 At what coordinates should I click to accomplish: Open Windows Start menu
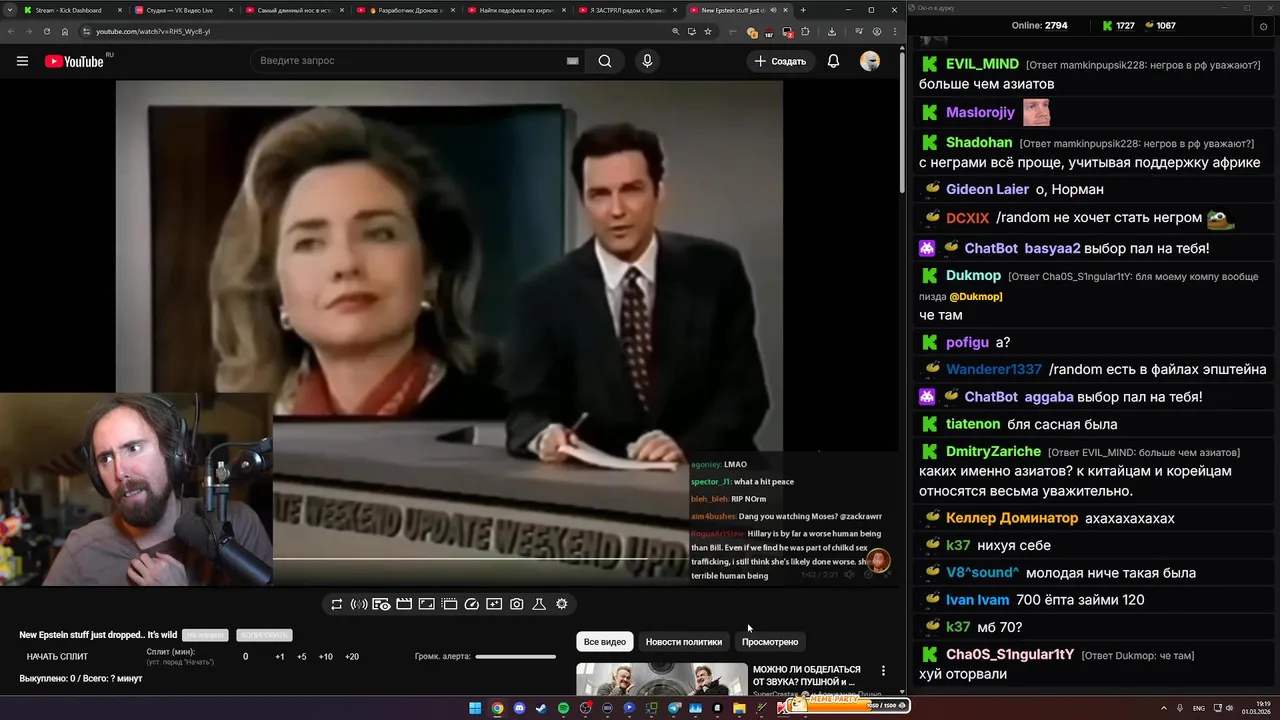point(475,708)
